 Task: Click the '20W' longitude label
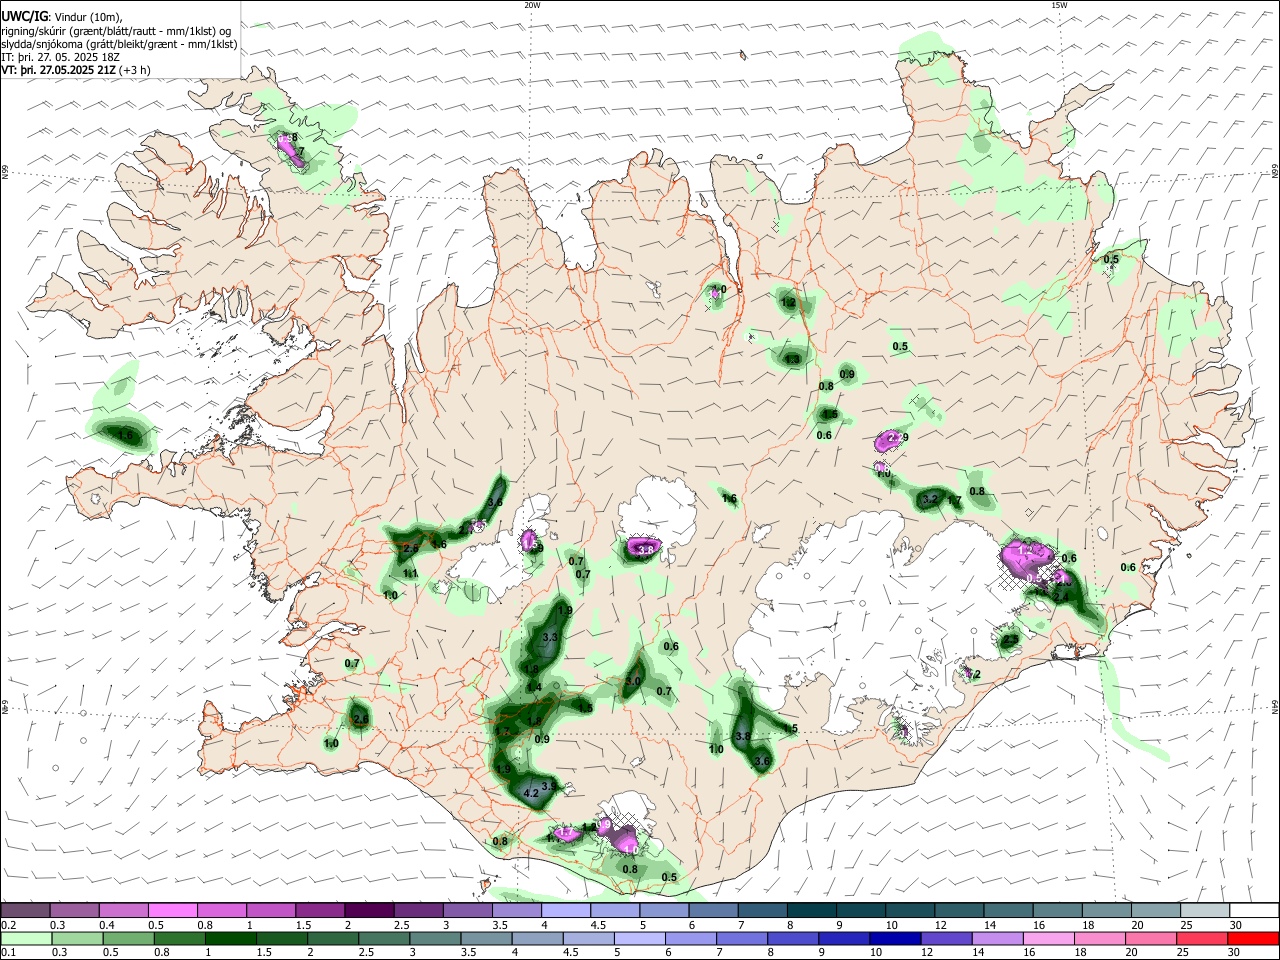532,5
